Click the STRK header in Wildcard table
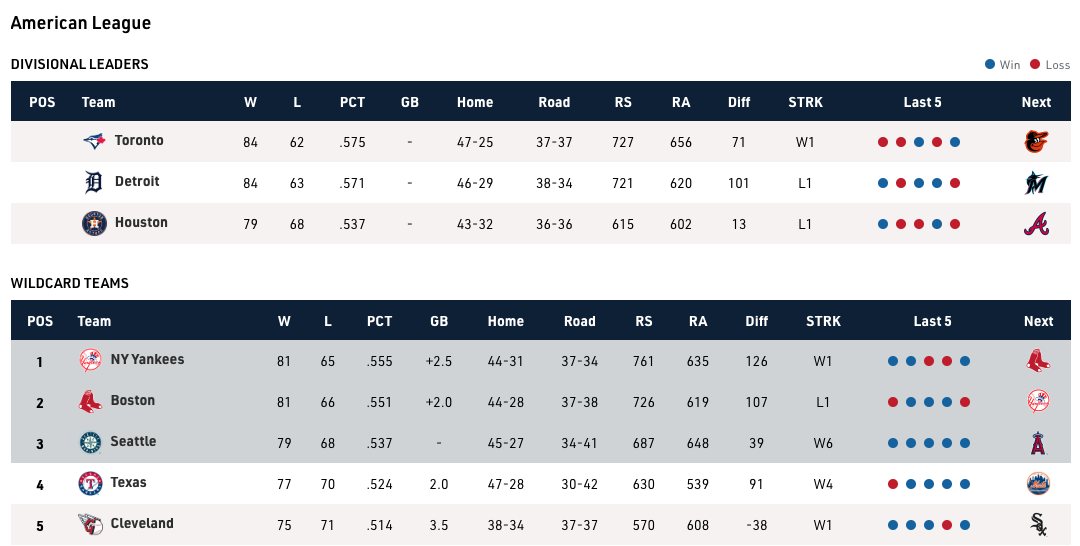This screenshot has height=546, width=1080. coord(823,321)
